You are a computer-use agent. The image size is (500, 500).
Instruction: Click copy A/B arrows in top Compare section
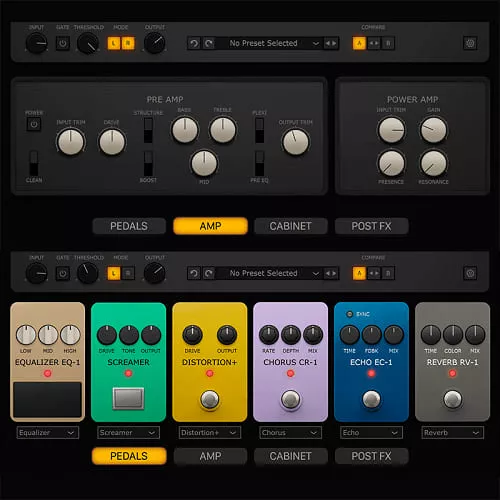tap(374, 43)
